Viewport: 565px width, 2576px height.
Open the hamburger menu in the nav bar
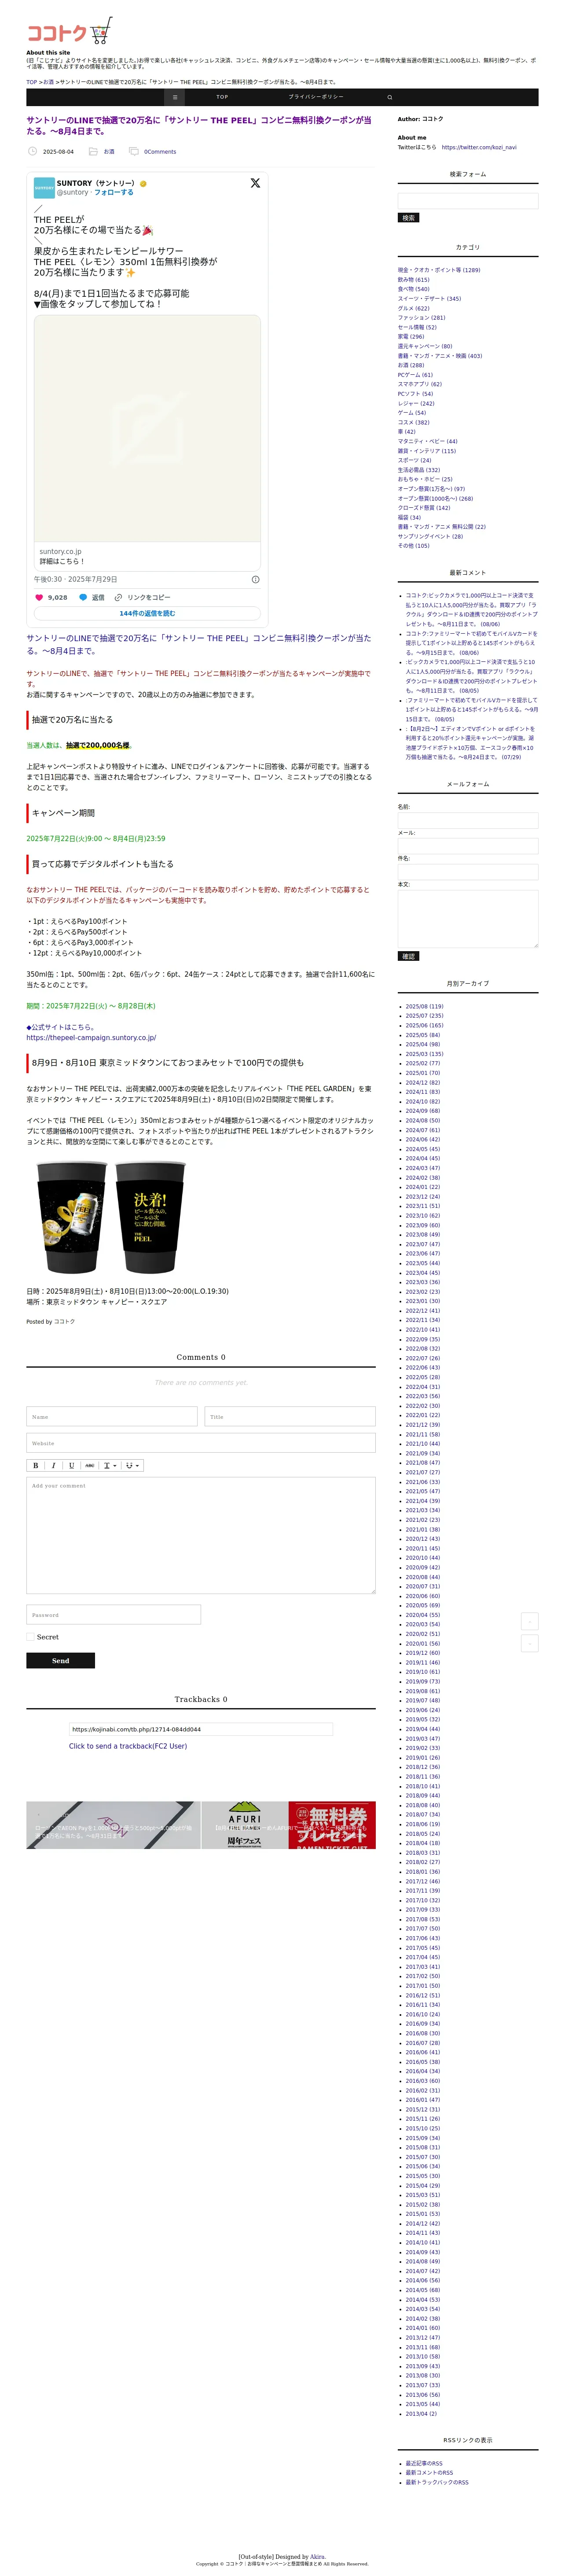tap(175, 97)
